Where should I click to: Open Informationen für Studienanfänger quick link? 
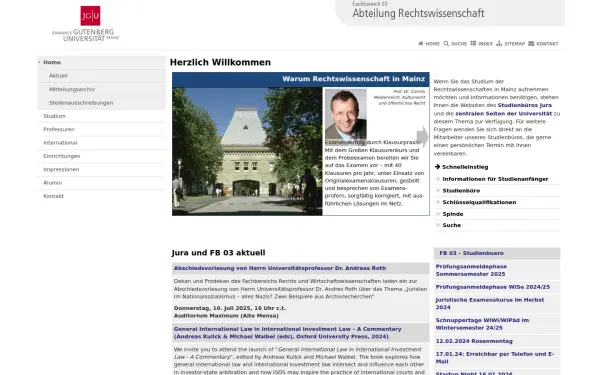pyautogui.click(x=495, y=179)
